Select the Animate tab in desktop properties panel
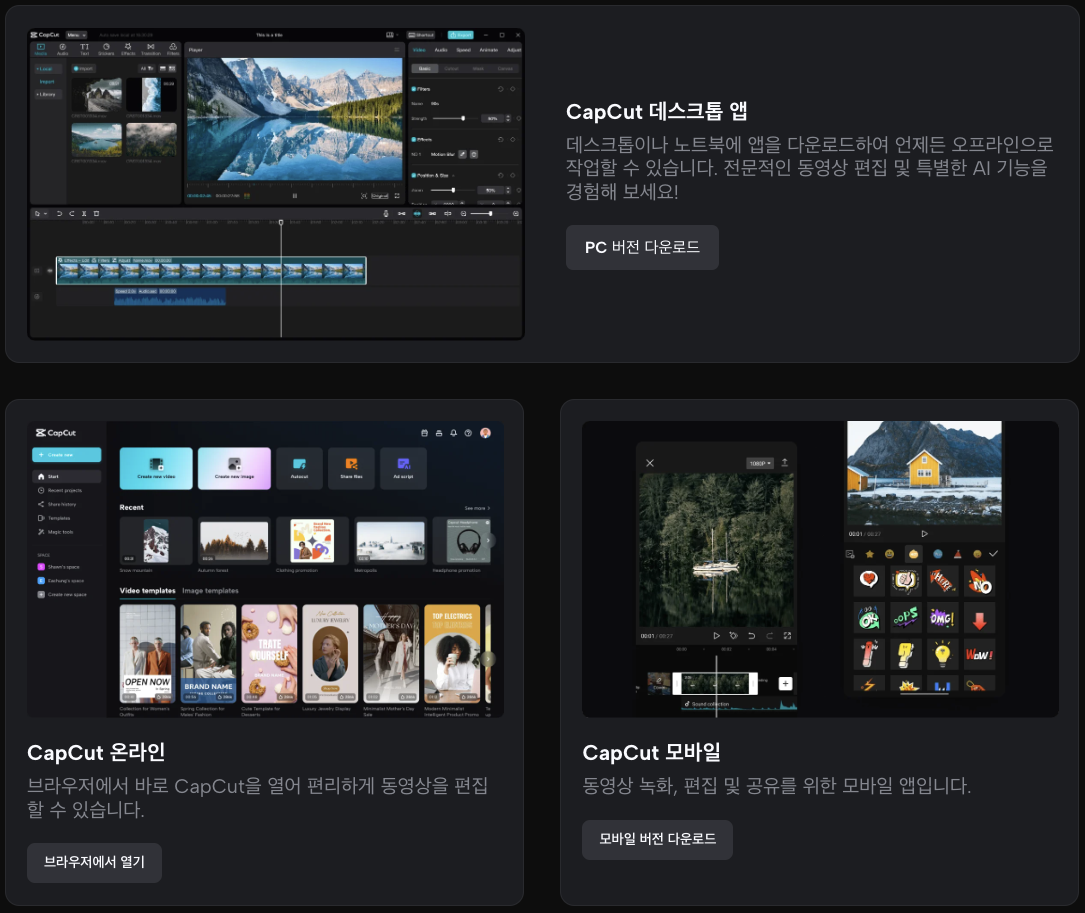1085x913 pixels. (489, 50)
